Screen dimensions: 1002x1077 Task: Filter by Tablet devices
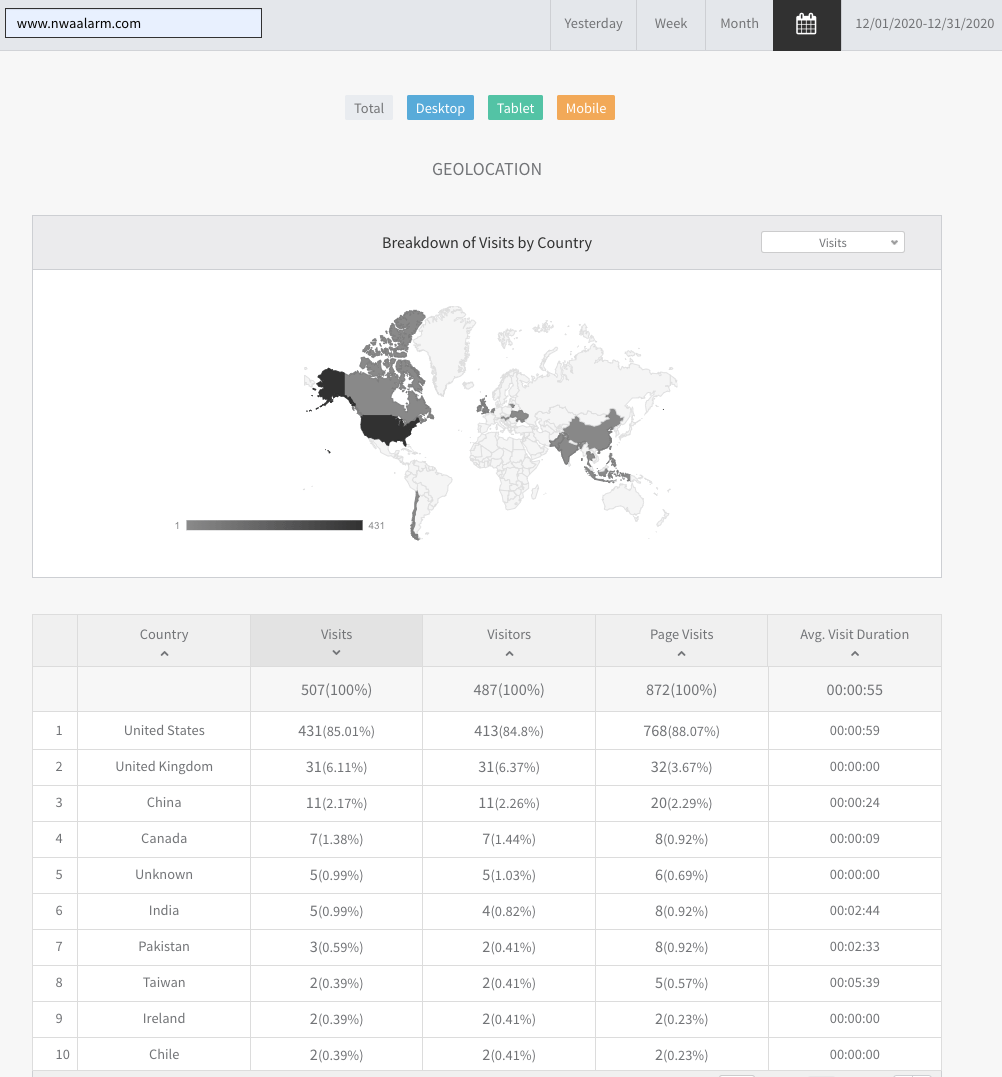pyautogui.click(x=515, y=108)
